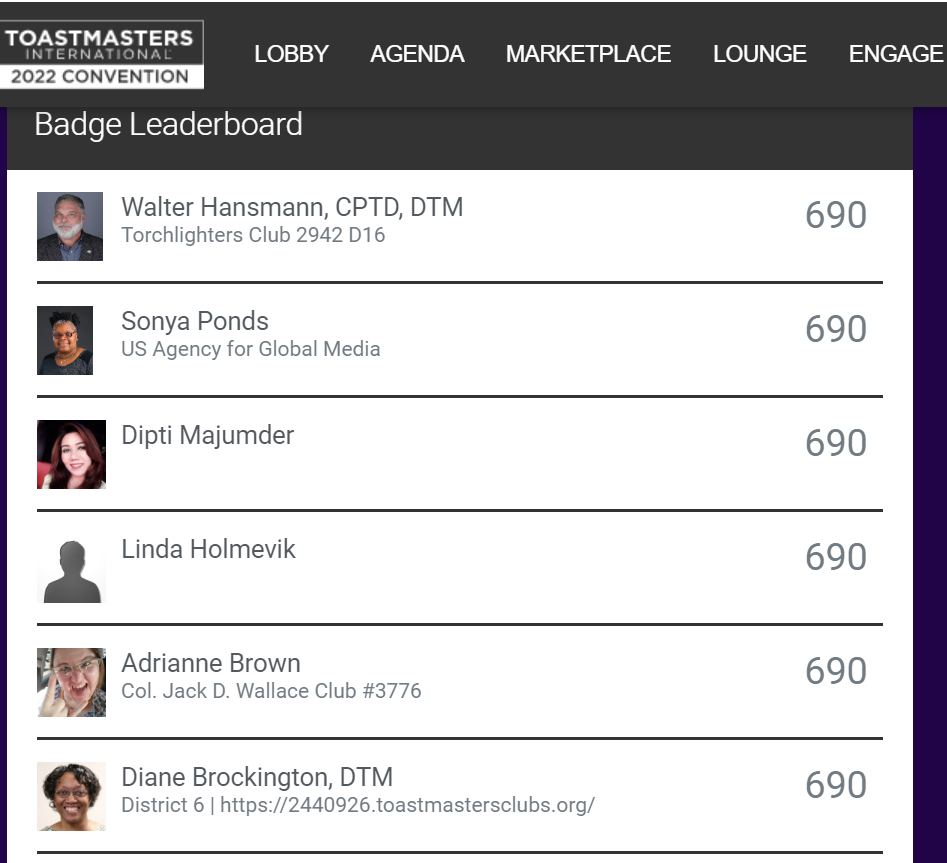
Task: Click the name Walter Hansmann, CPTD, DTM
Action: (x=292, y=207)
